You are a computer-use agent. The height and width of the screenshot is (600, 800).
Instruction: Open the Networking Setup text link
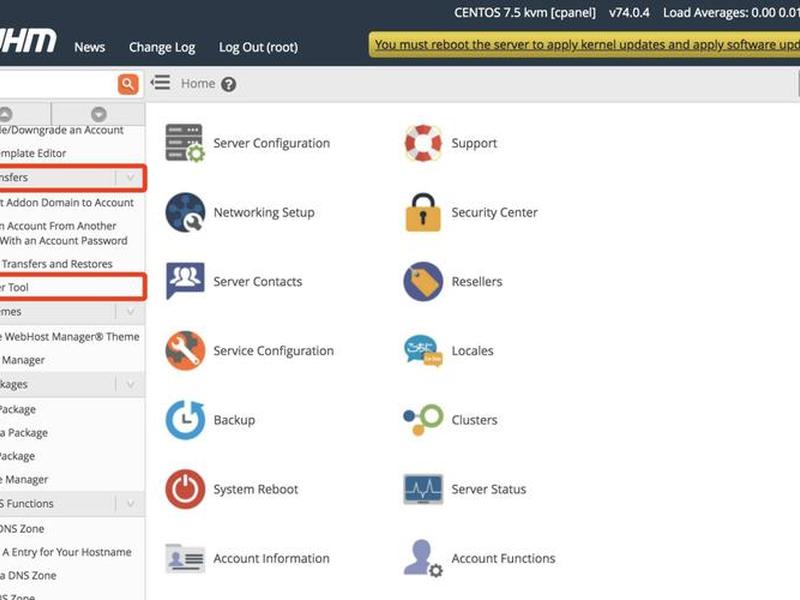[x=264, y=212]
